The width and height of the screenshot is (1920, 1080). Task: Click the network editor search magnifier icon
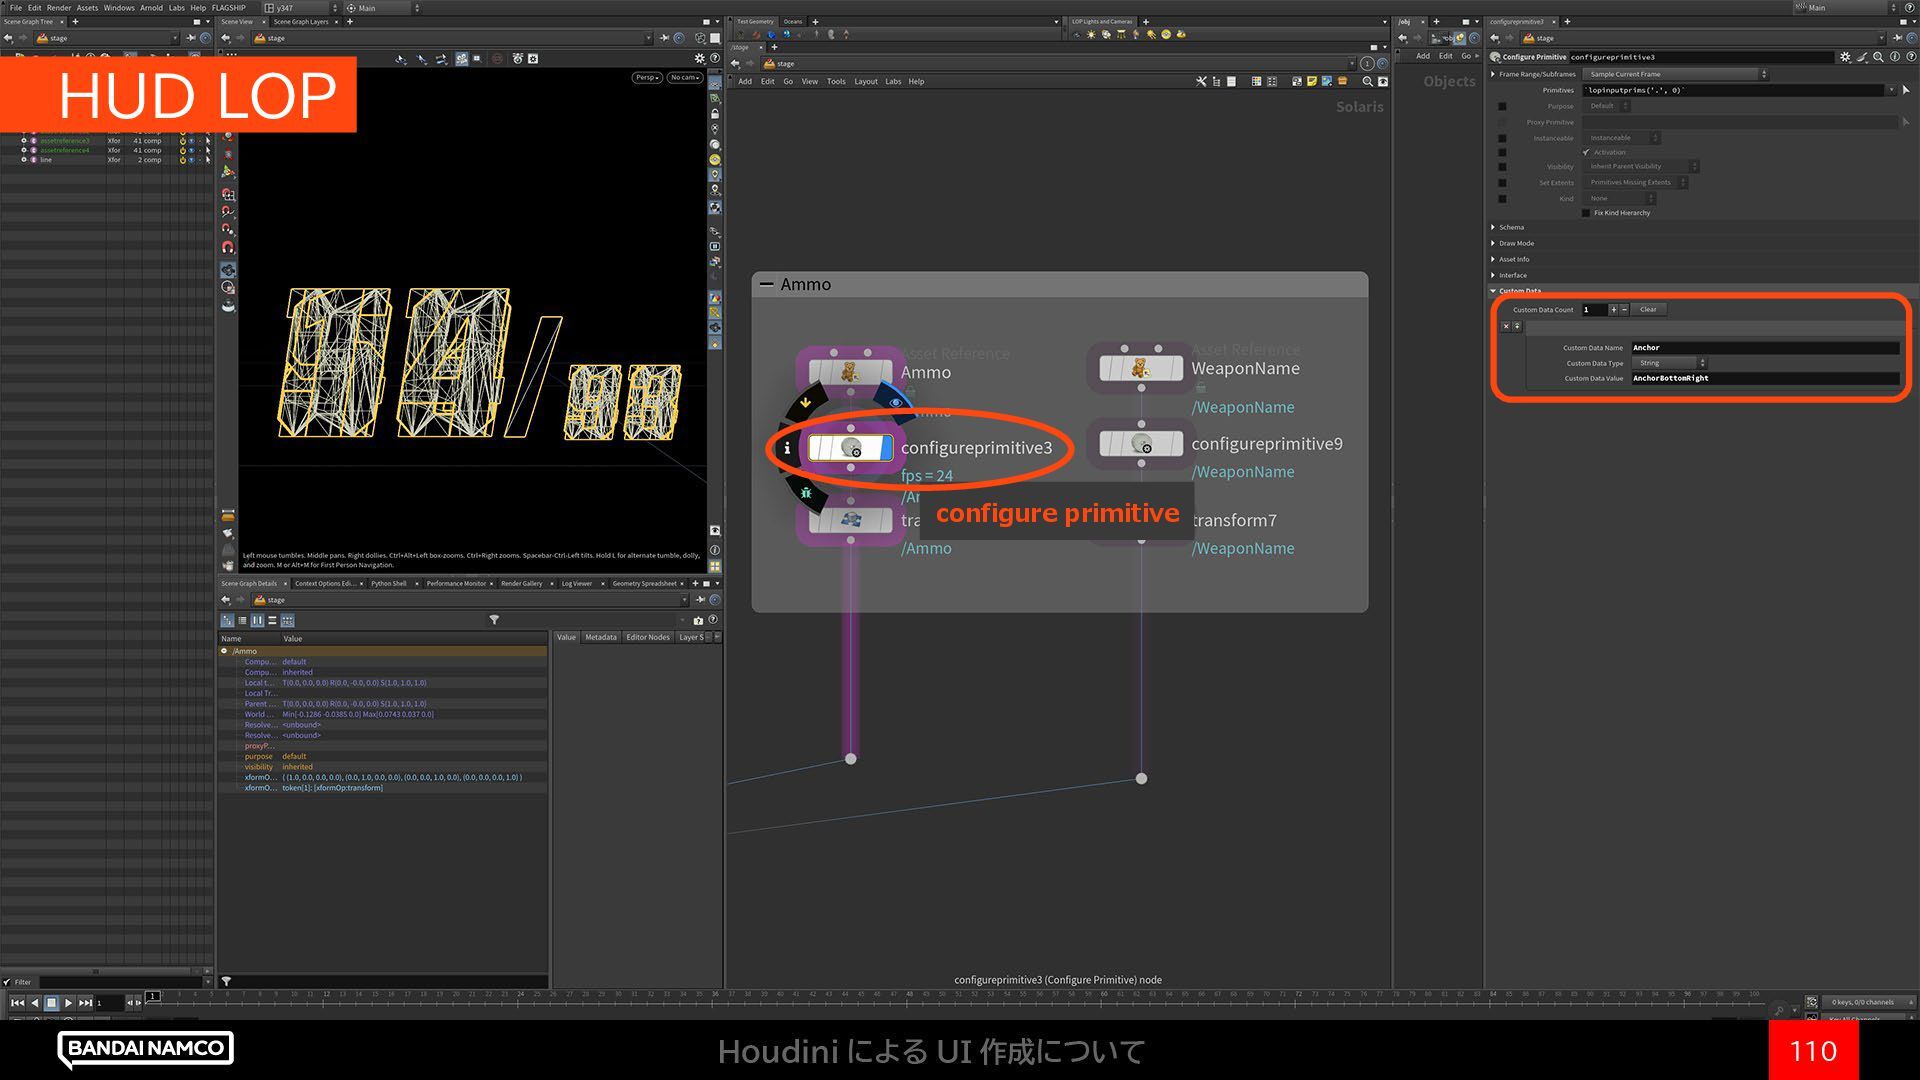click(1367, 81)
